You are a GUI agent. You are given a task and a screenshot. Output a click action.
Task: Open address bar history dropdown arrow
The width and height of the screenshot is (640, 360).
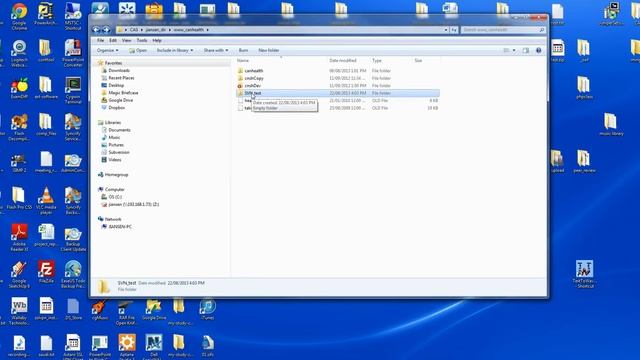tap(446, 30)
